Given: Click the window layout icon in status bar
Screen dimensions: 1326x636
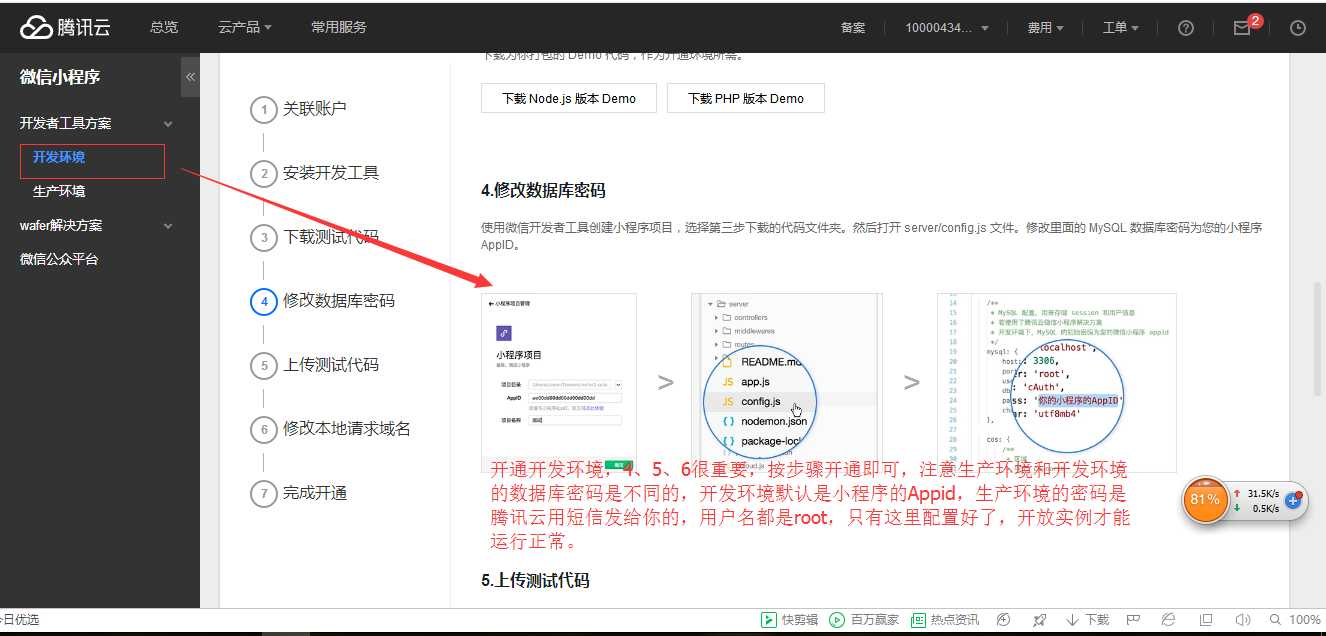Looking at the screenshot, I should click(x=1206, y=619).
